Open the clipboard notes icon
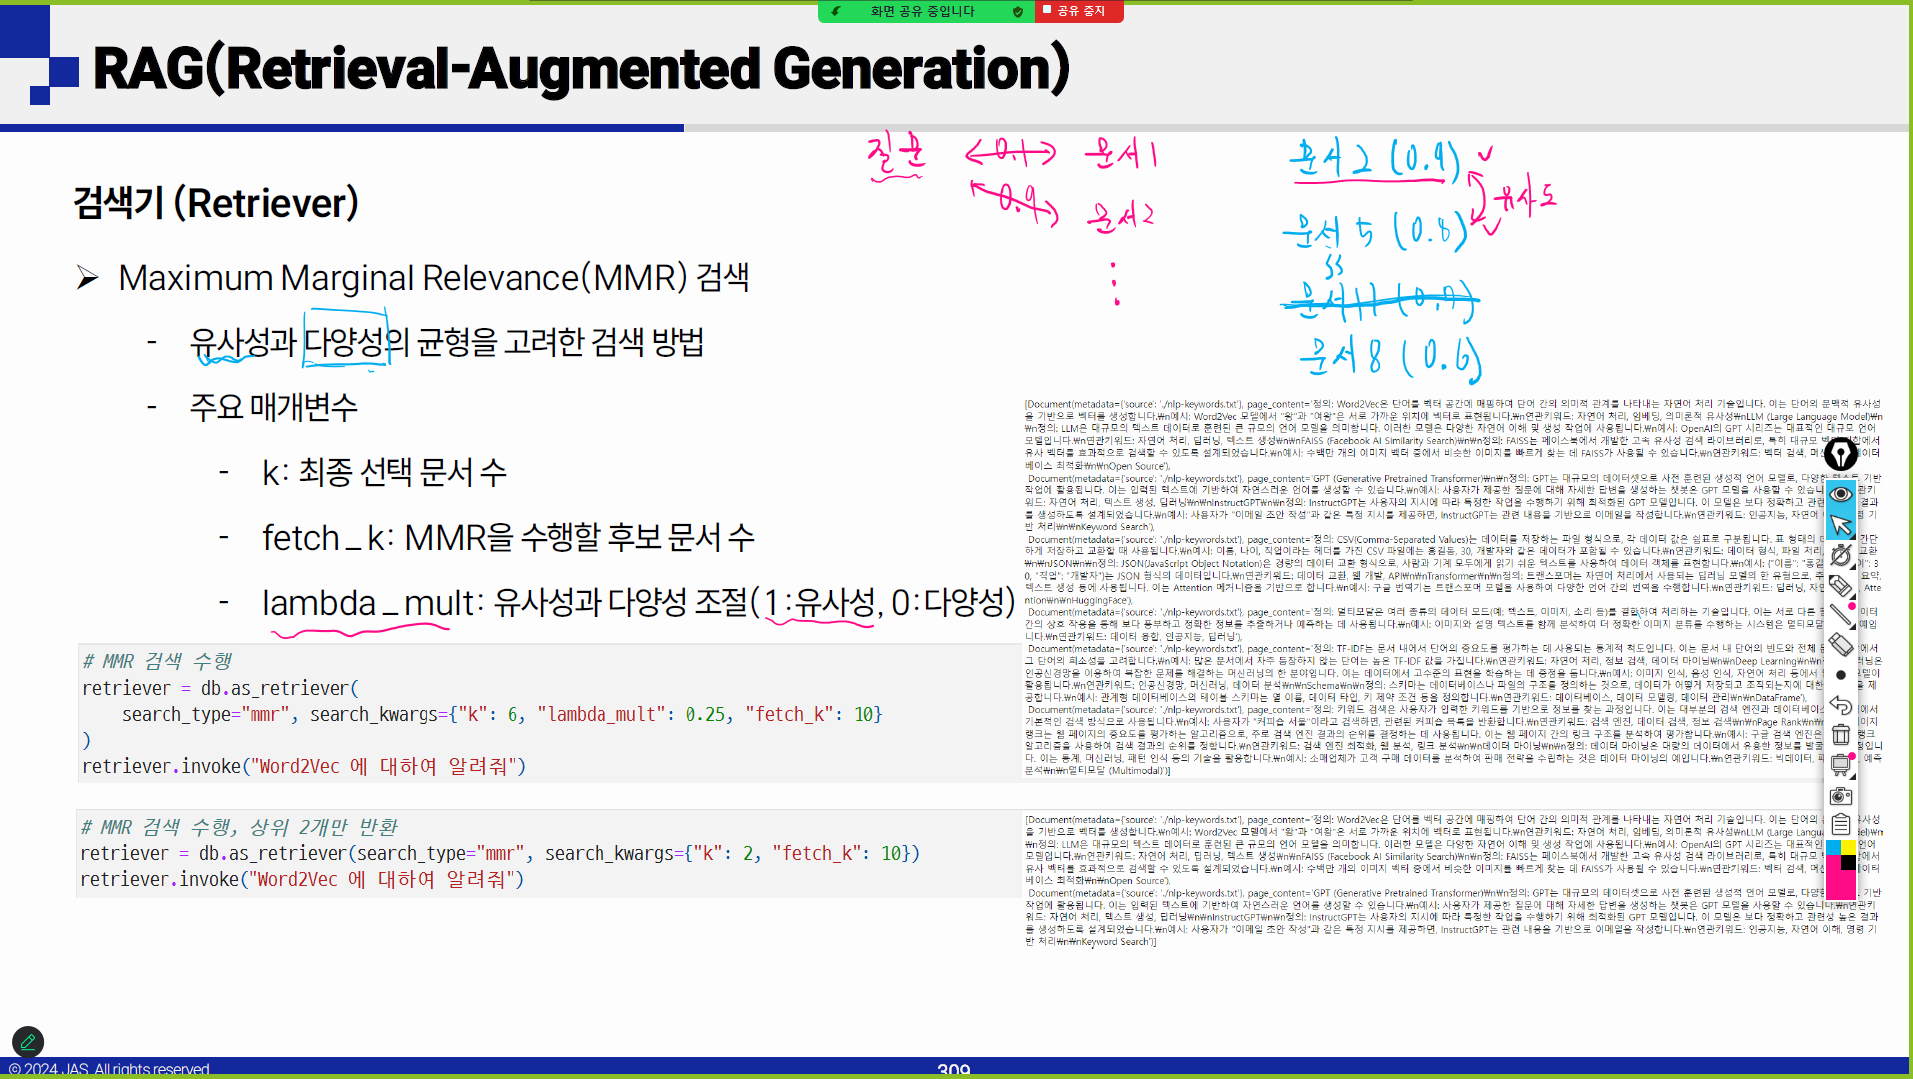Screen dimensions: 1913x1079 (x=1840, y=825)
